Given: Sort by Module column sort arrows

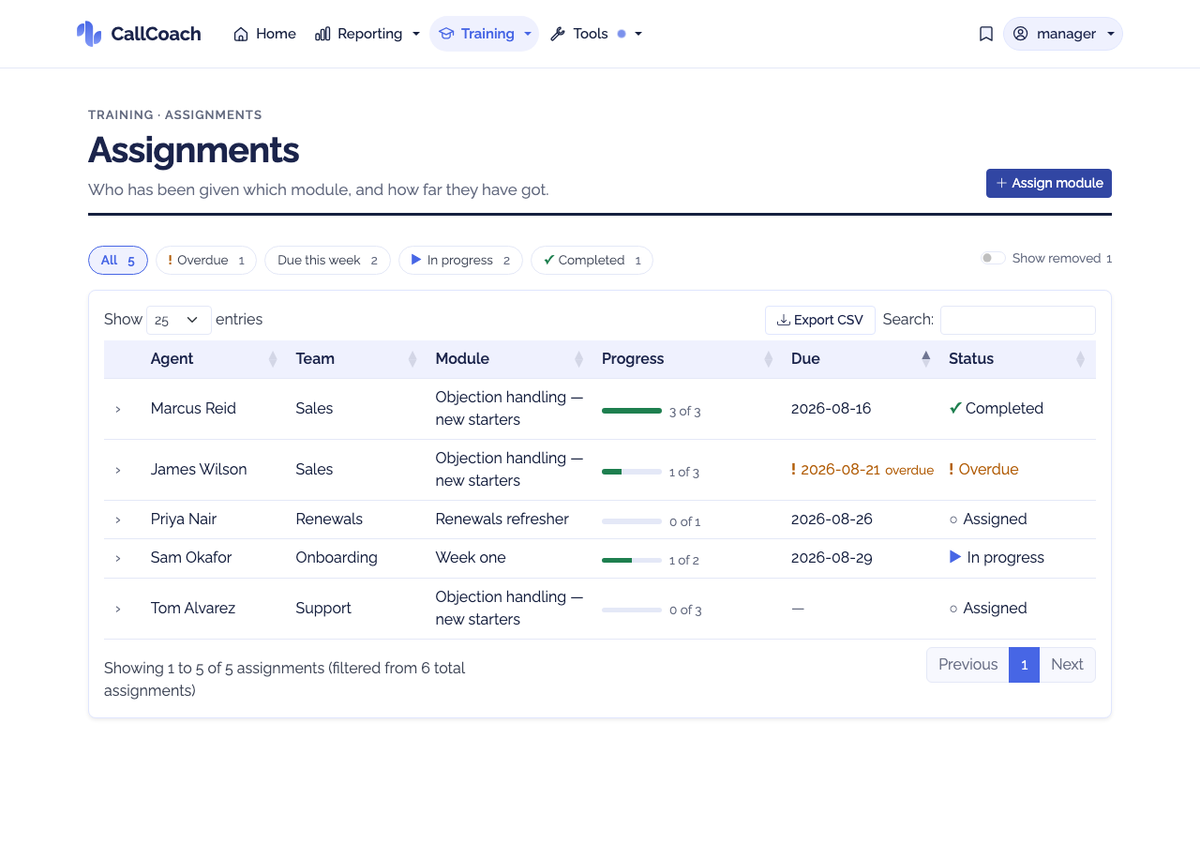Looking at the screenshot, I should click(579, 359).
